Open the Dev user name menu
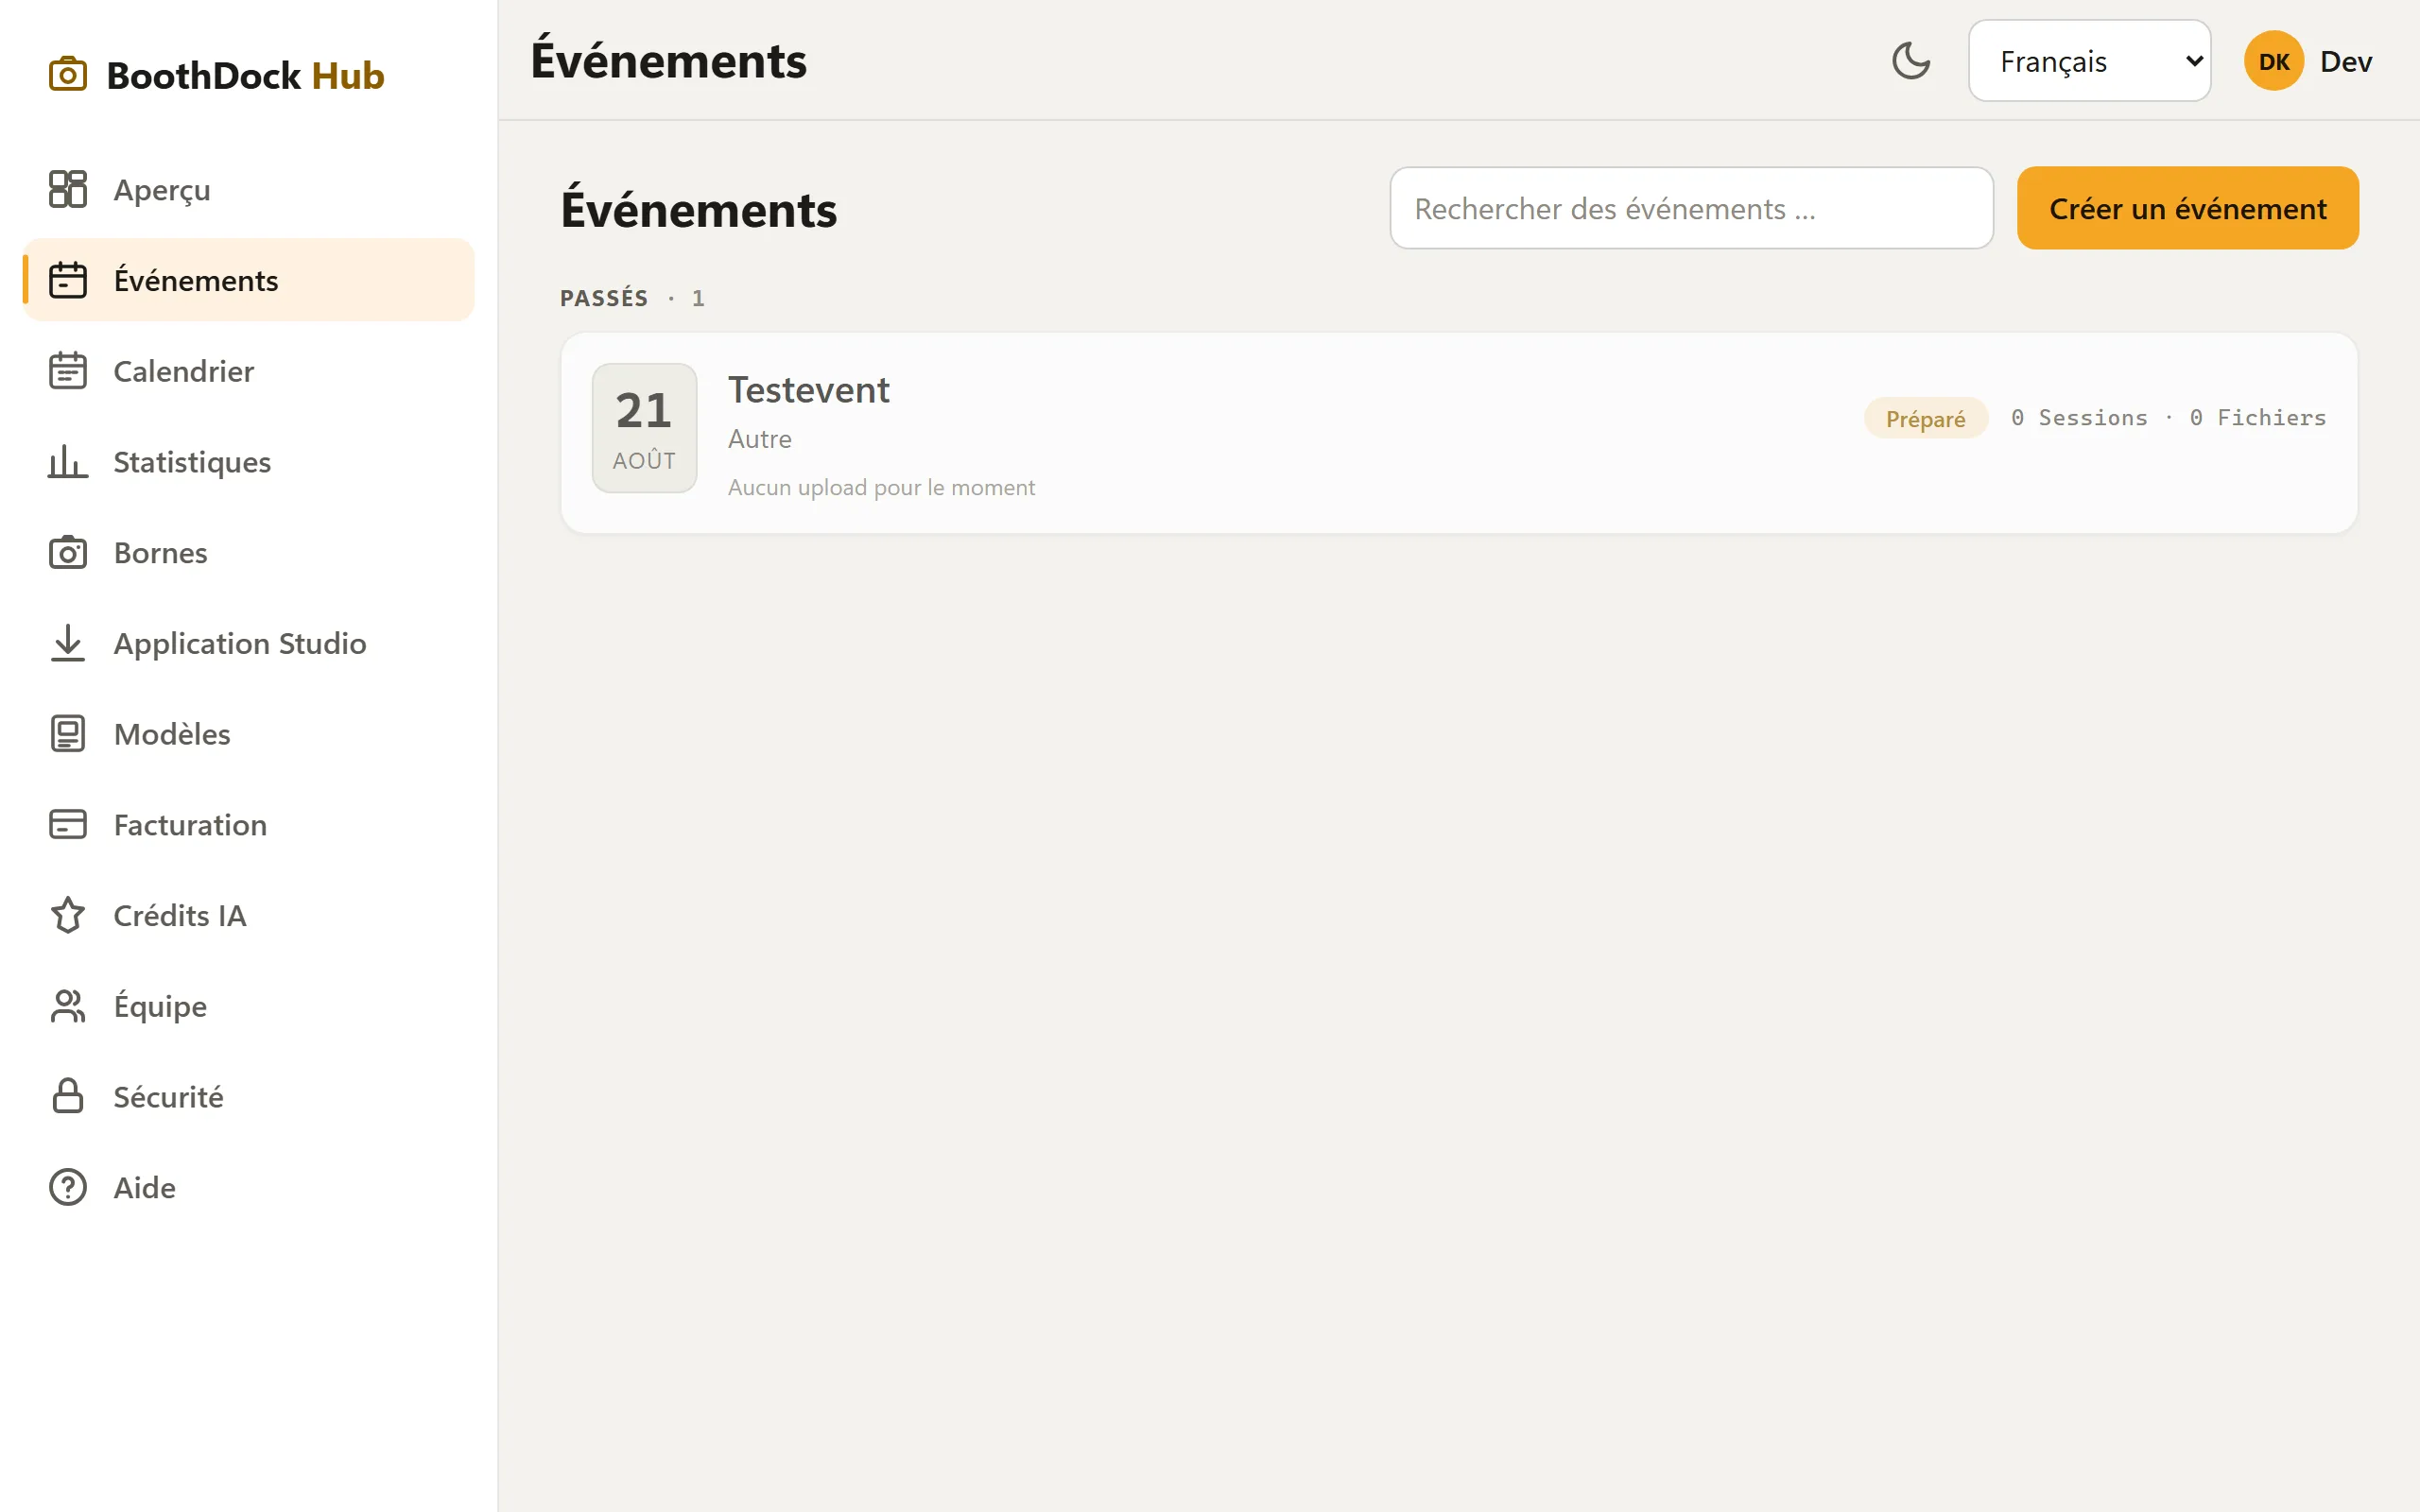Screen dimensions: 2420x1512 tap(2345, 62)
